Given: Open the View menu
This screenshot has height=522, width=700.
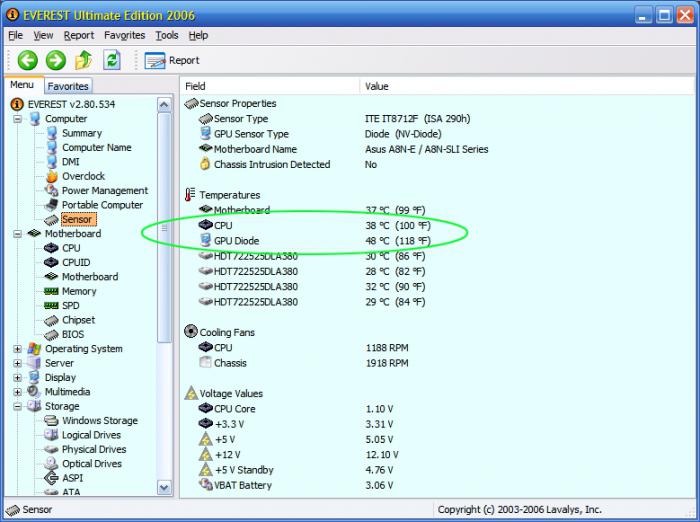Looking at the screenshot, I should [43, 35].
